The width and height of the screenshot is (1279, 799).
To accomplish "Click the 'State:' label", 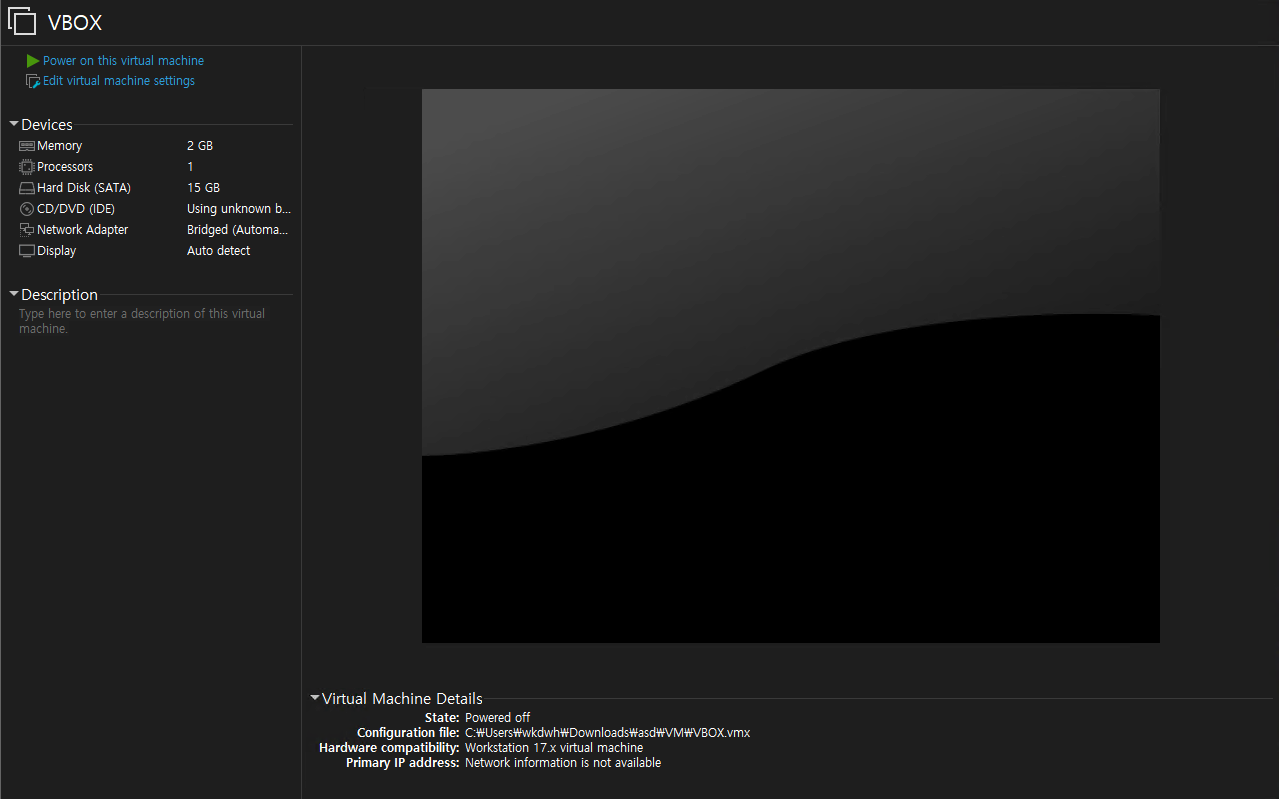I will tap(442, 718).
